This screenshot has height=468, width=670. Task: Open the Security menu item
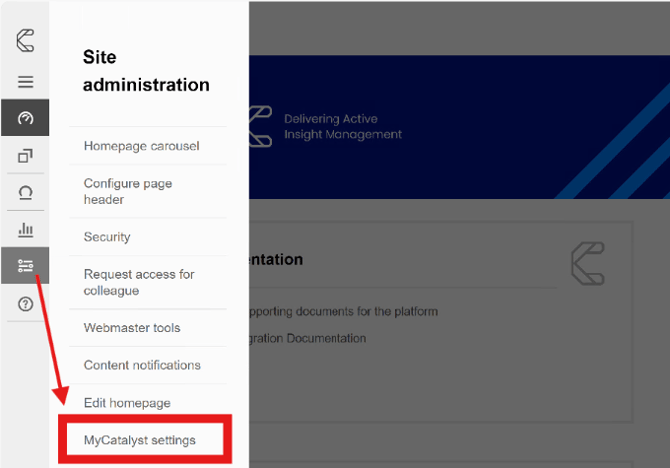pos(107,237)
